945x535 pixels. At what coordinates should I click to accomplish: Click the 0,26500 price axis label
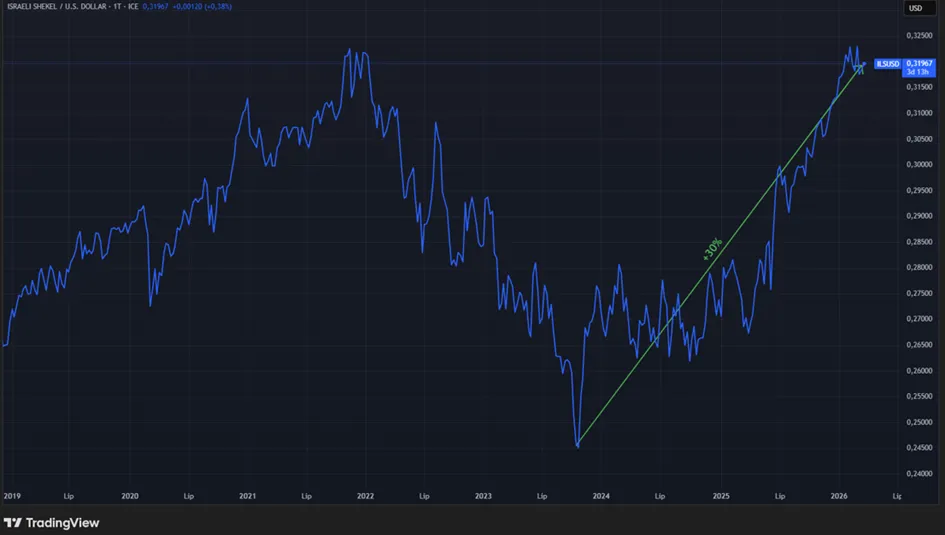[x=919, y=345]
